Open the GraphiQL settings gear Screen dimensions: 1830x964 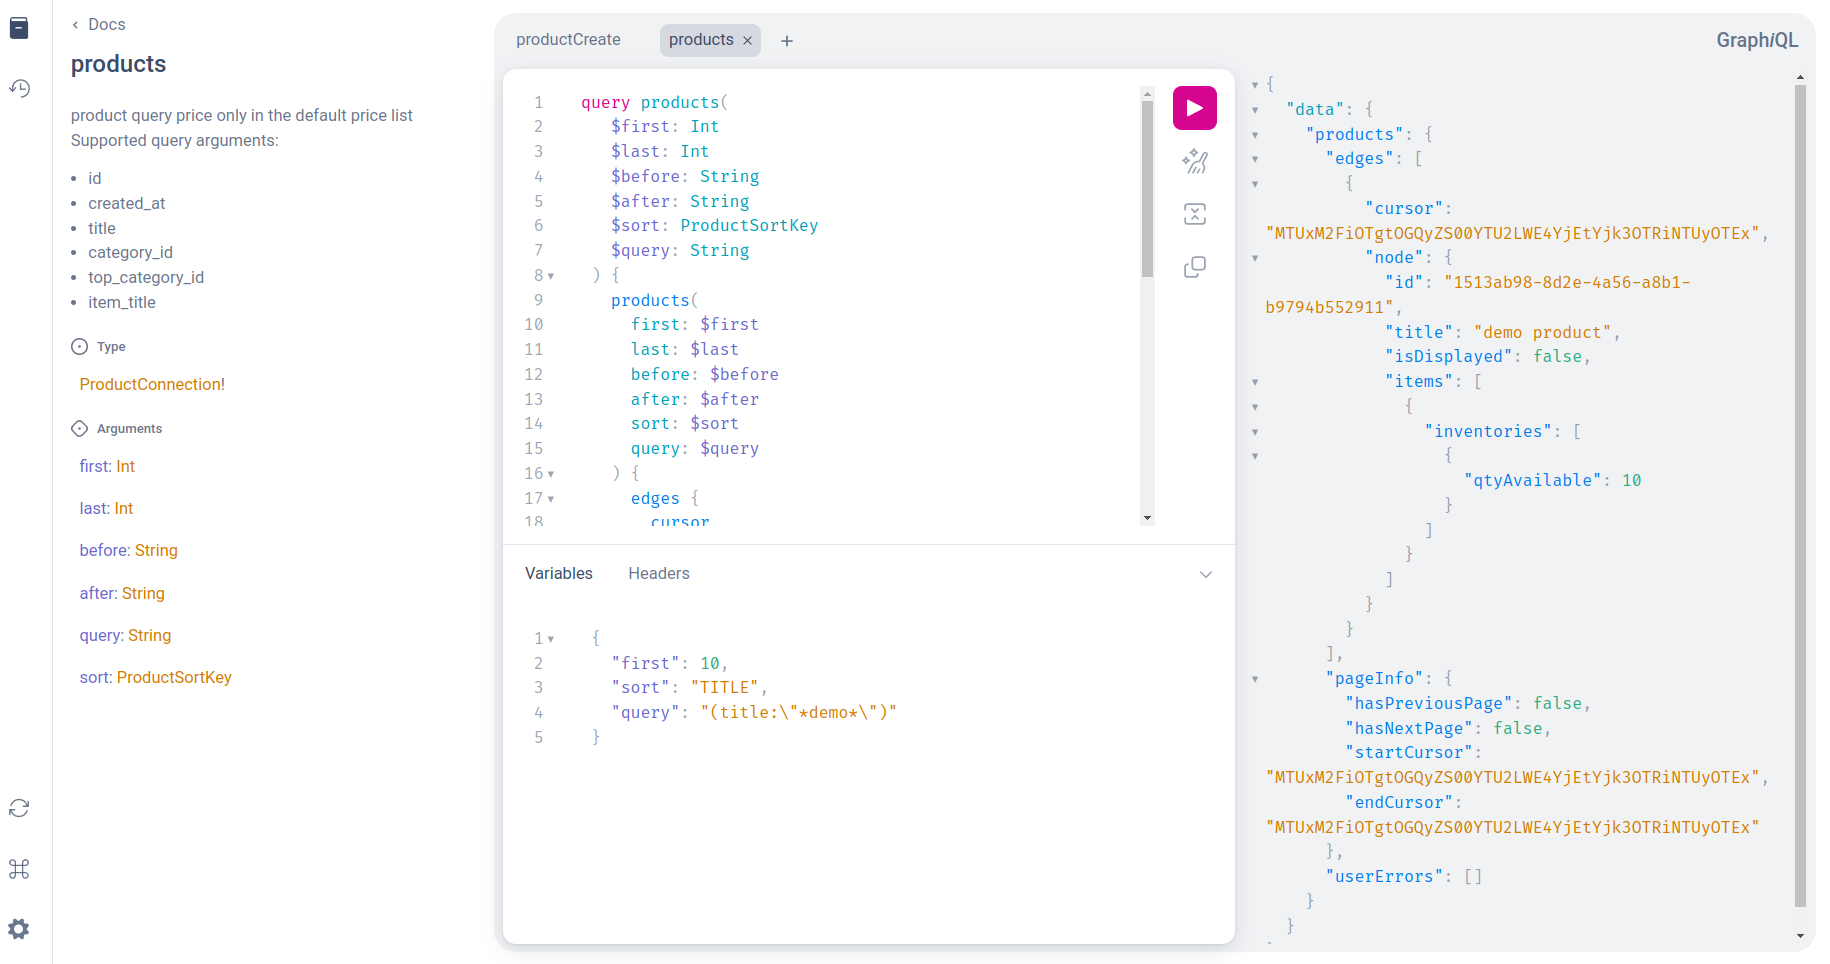tap(19, 929)
